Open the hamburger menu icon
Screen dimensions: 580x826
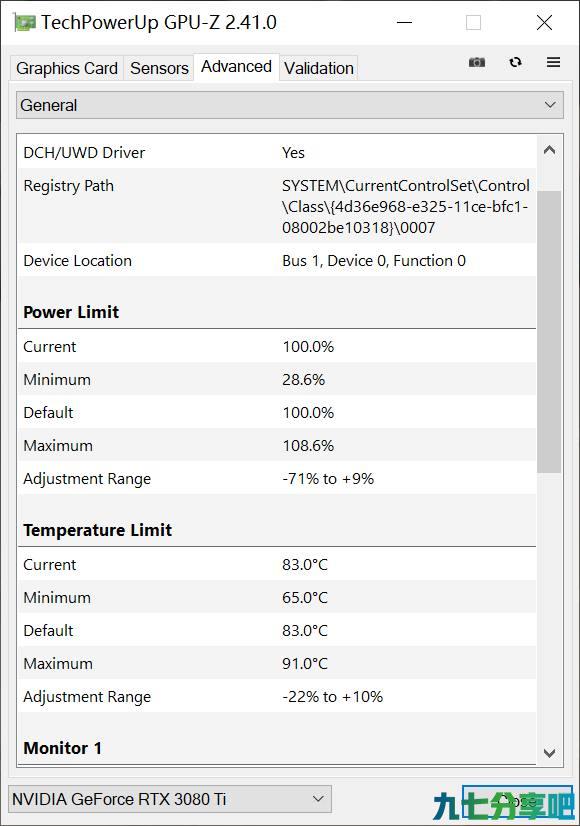coord(553,62)
